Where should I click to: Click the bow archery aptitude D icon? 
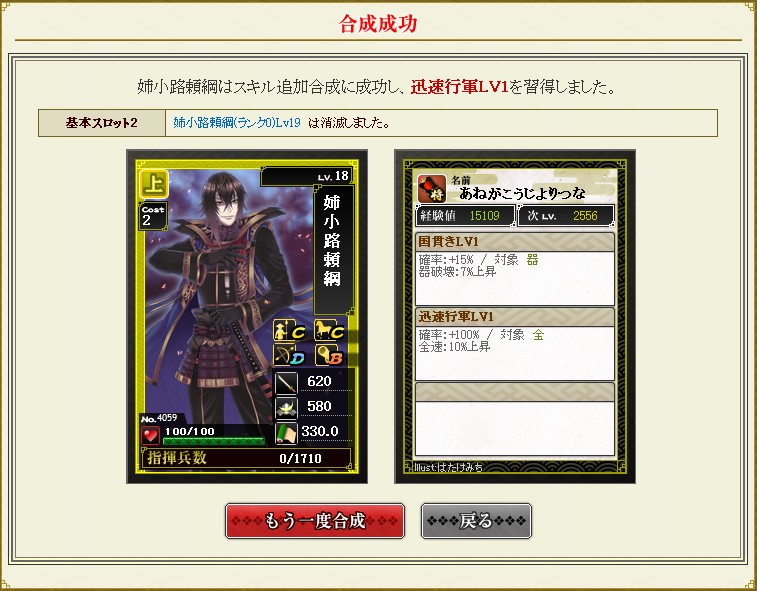pyautogui.click(x=289, y=355)
